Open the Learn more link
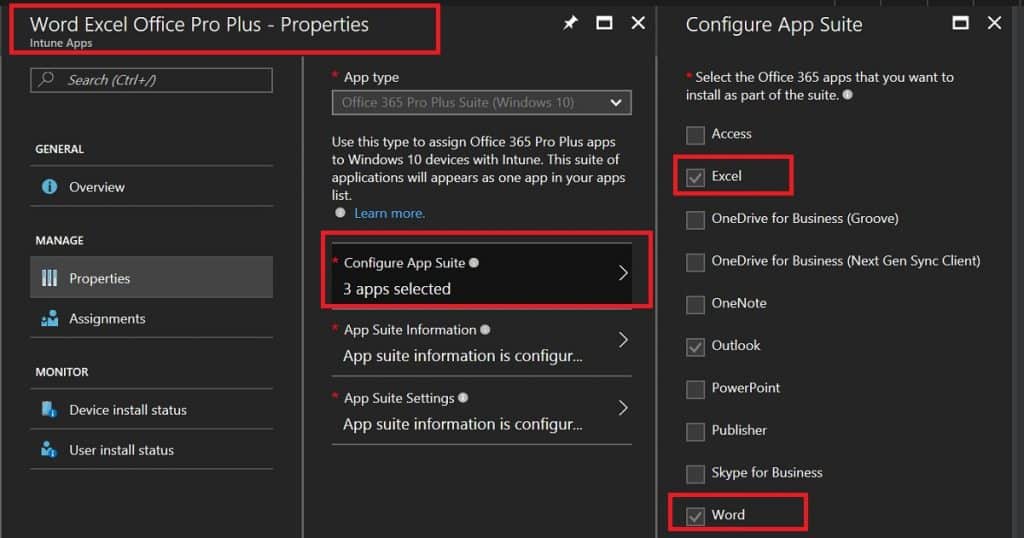Screen dimensions: 1024x538 (389, 213)
